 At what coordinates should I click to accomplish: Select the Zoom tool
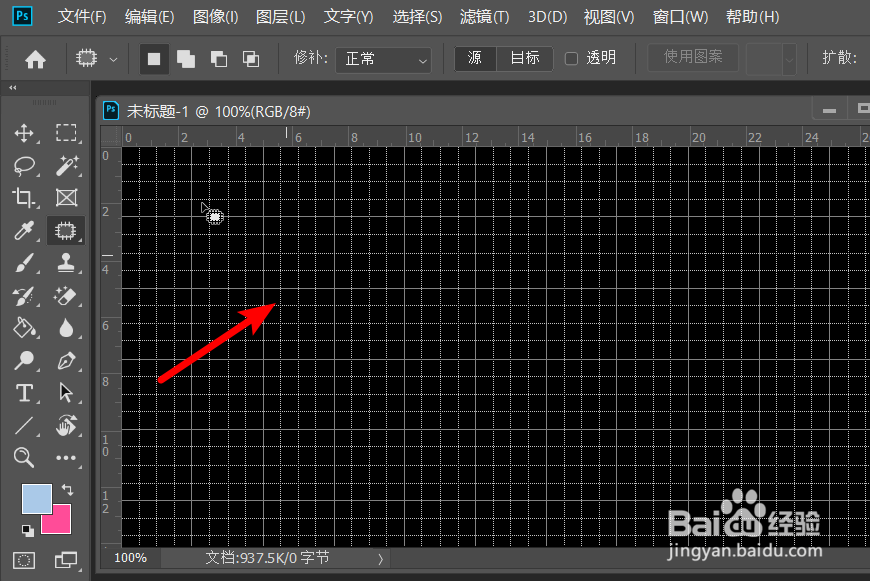click(x=24, y=457)
